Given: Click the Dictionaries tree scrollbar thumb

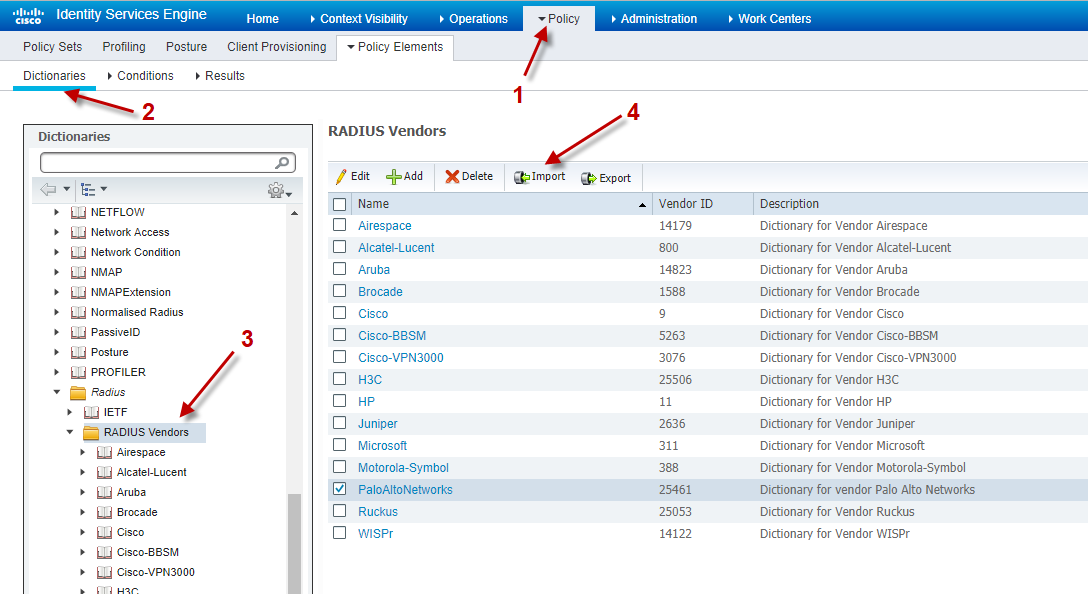Looking at the screenshot, I should 294,543.
